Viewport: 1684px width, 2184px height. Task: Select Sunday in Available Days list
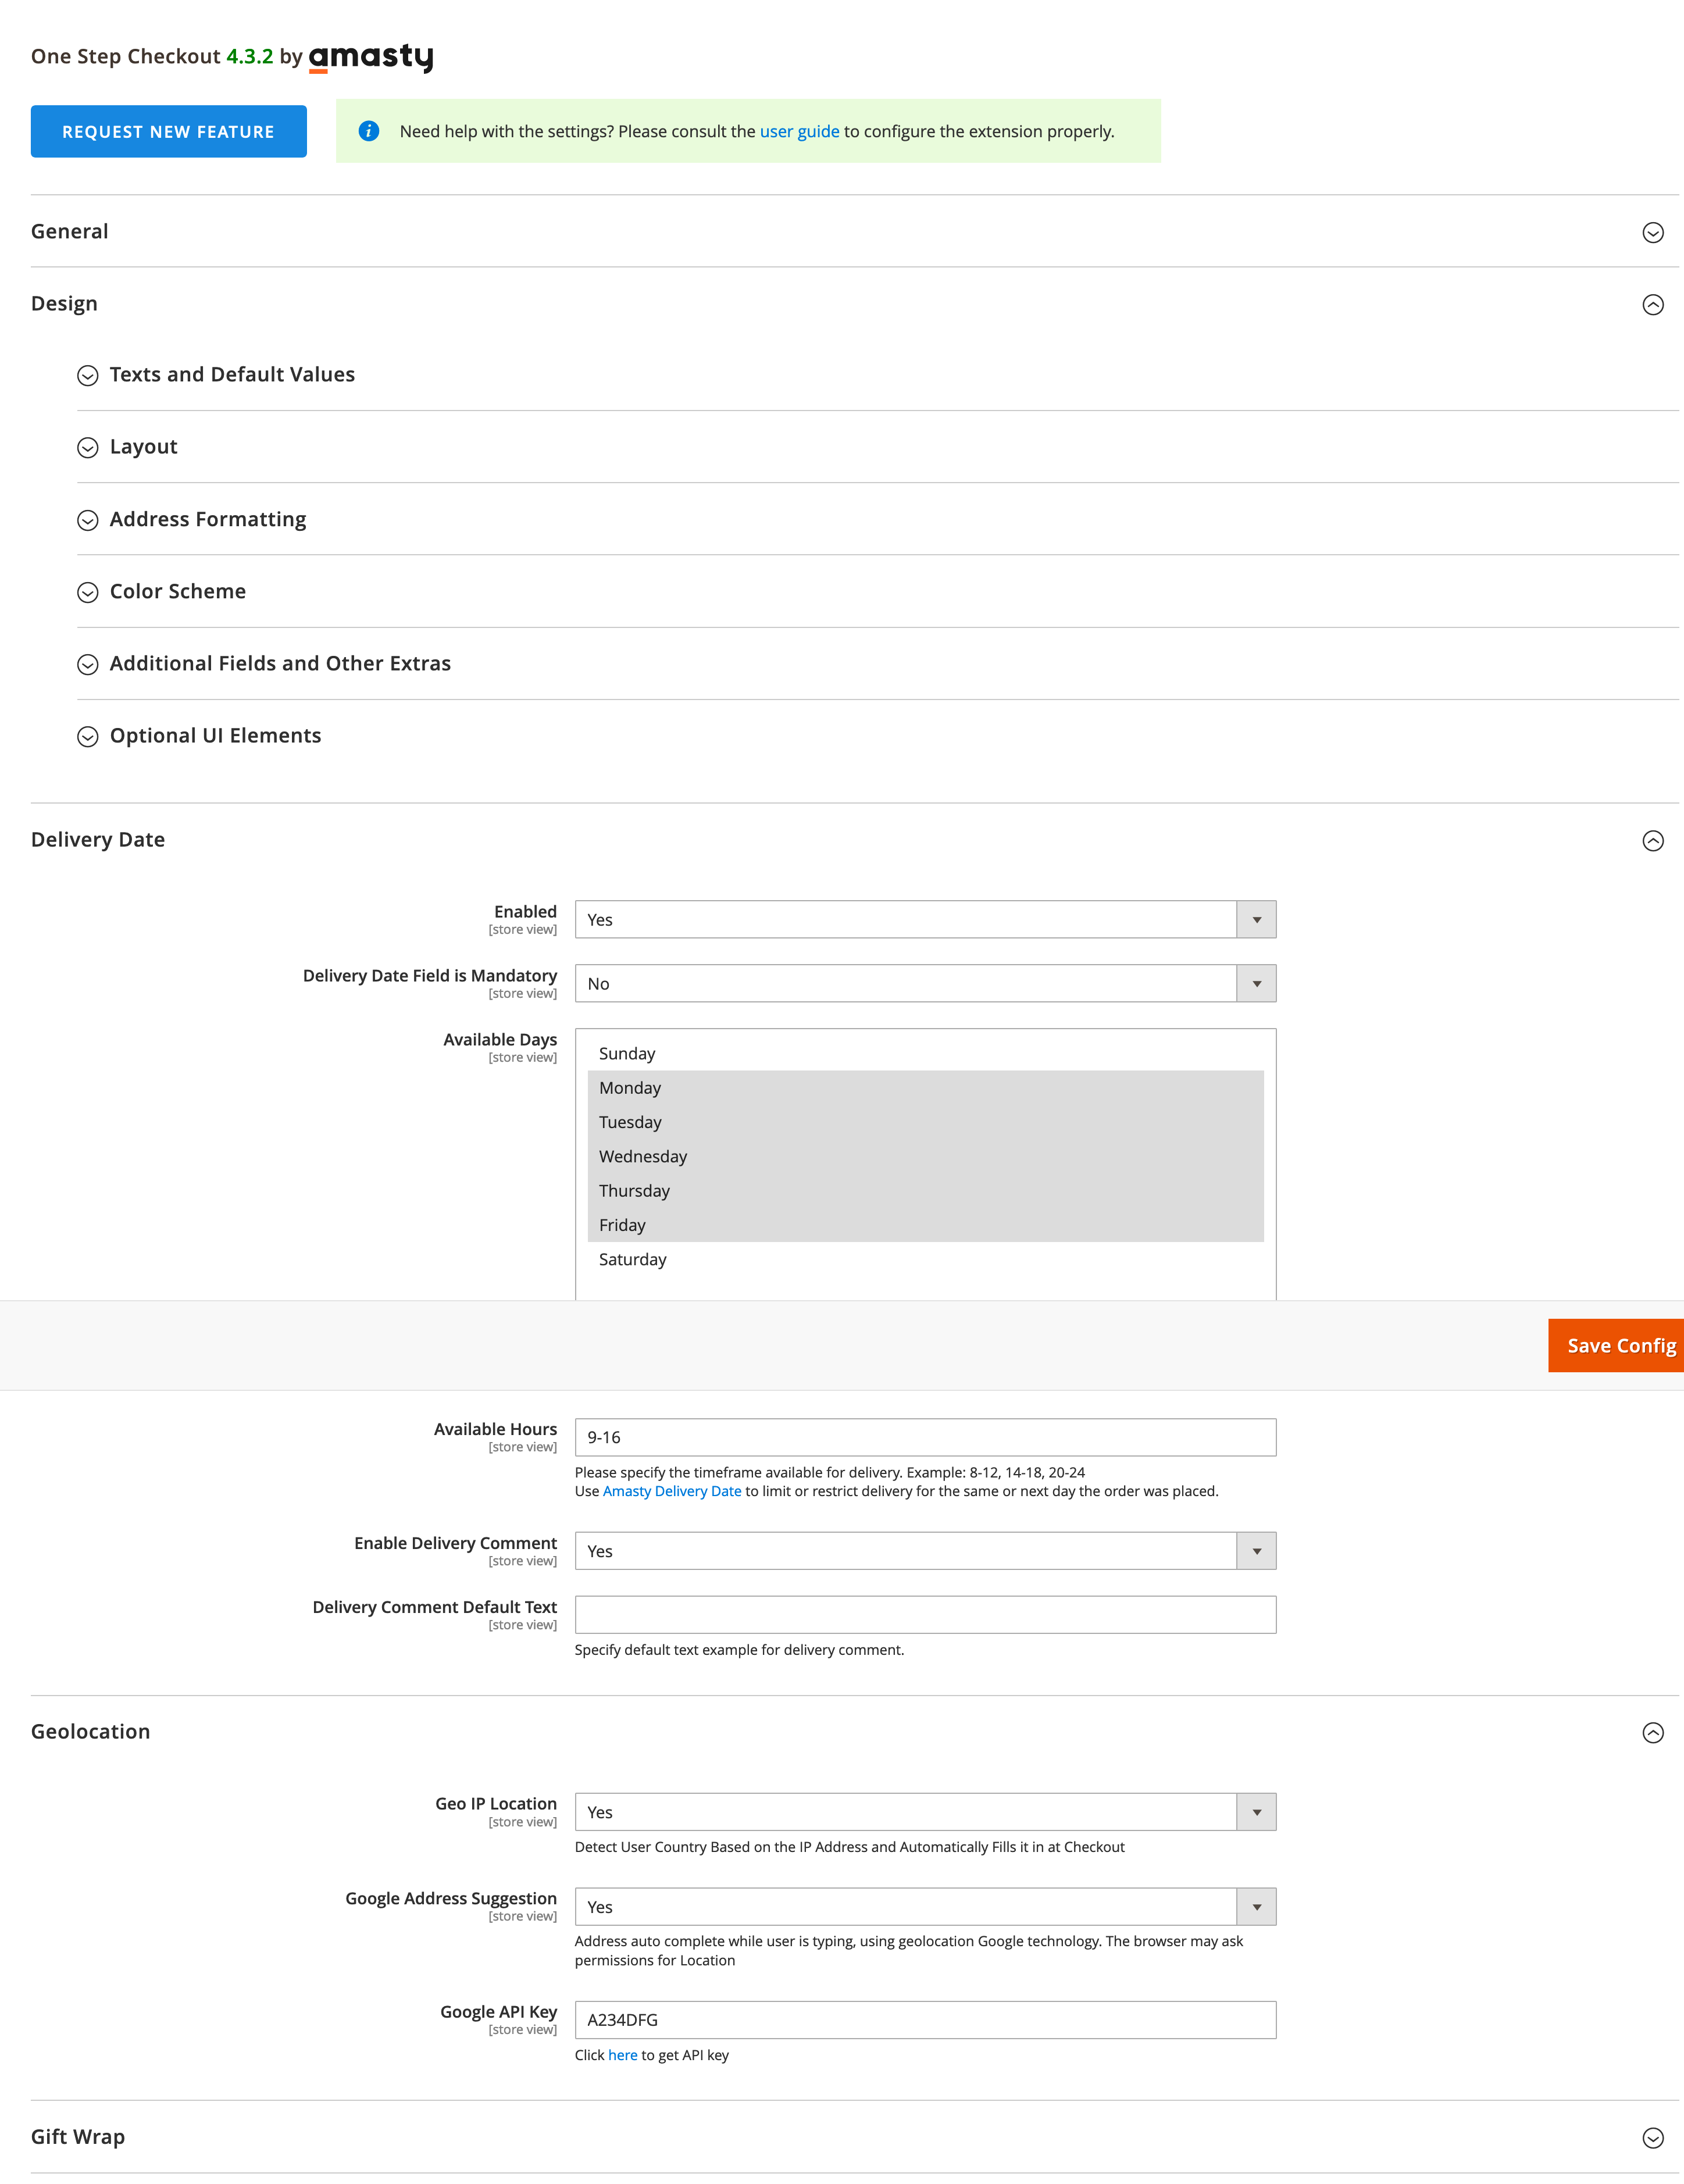point(627,1053)
